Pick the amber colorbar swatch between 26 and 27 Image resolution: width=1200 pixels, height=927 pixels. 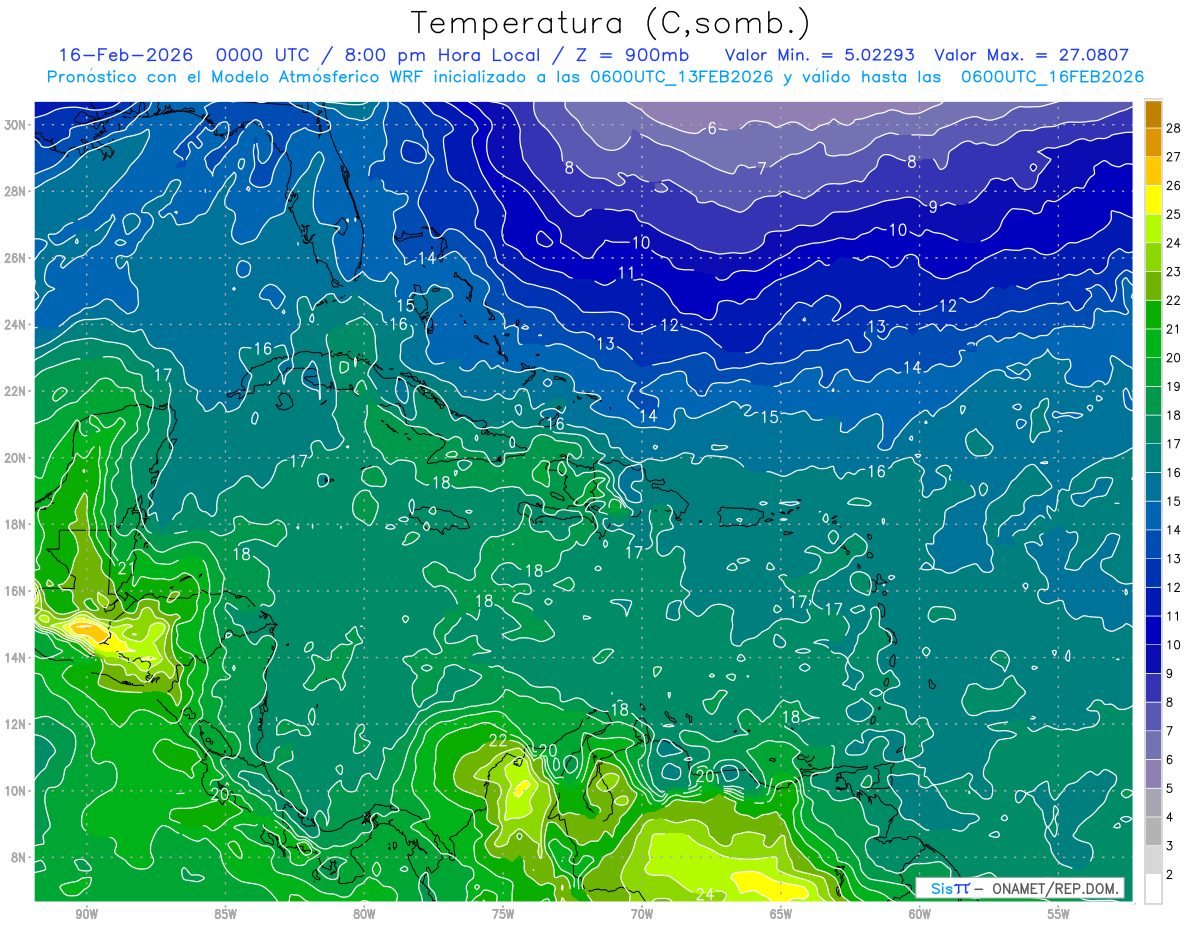(x=1153, y=171)
